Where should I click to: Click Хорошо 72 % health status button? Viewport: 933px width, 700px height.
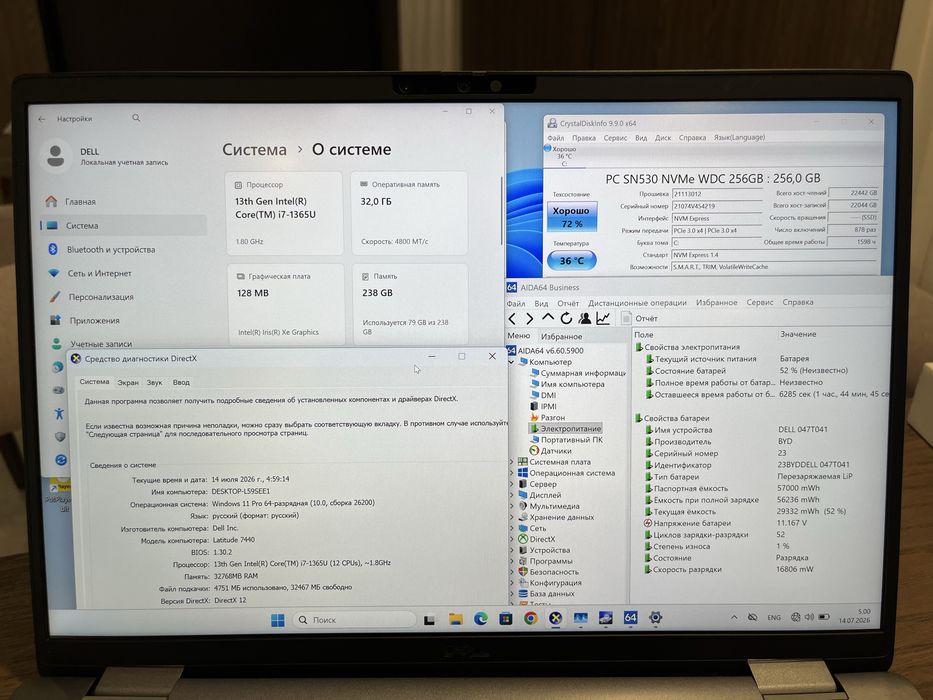(x=571, y=217)
